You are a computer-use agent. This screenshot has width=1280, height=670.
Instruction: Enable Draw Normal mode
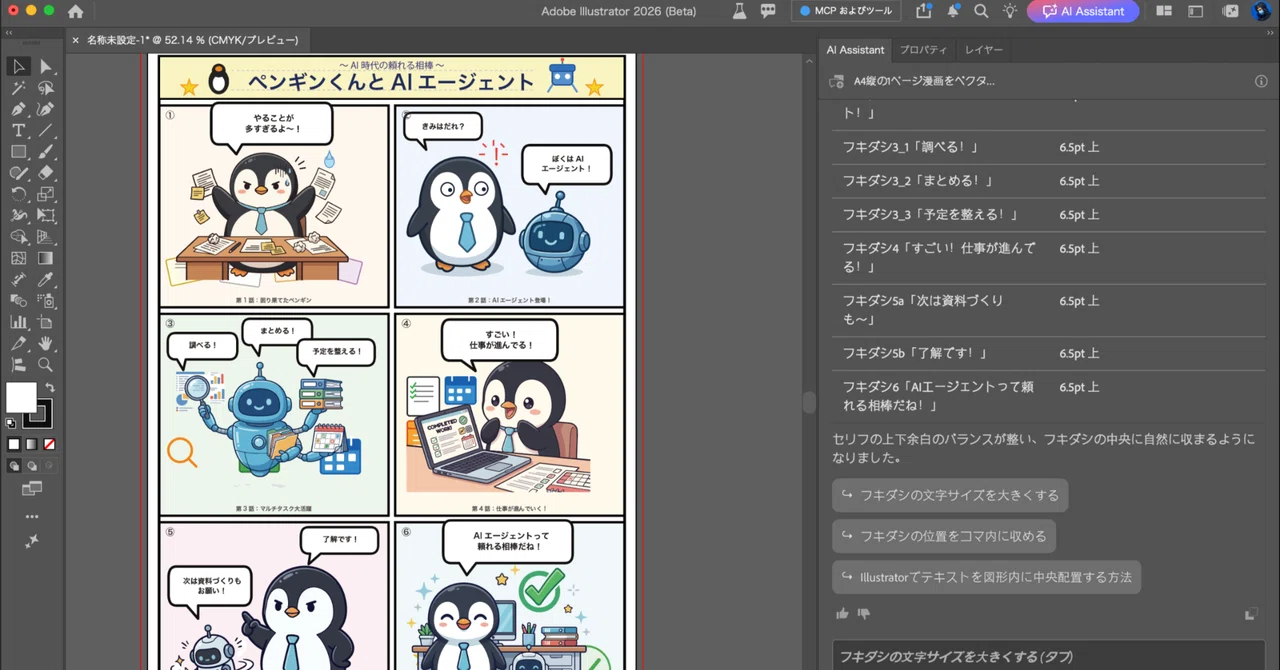pos(14,465)
